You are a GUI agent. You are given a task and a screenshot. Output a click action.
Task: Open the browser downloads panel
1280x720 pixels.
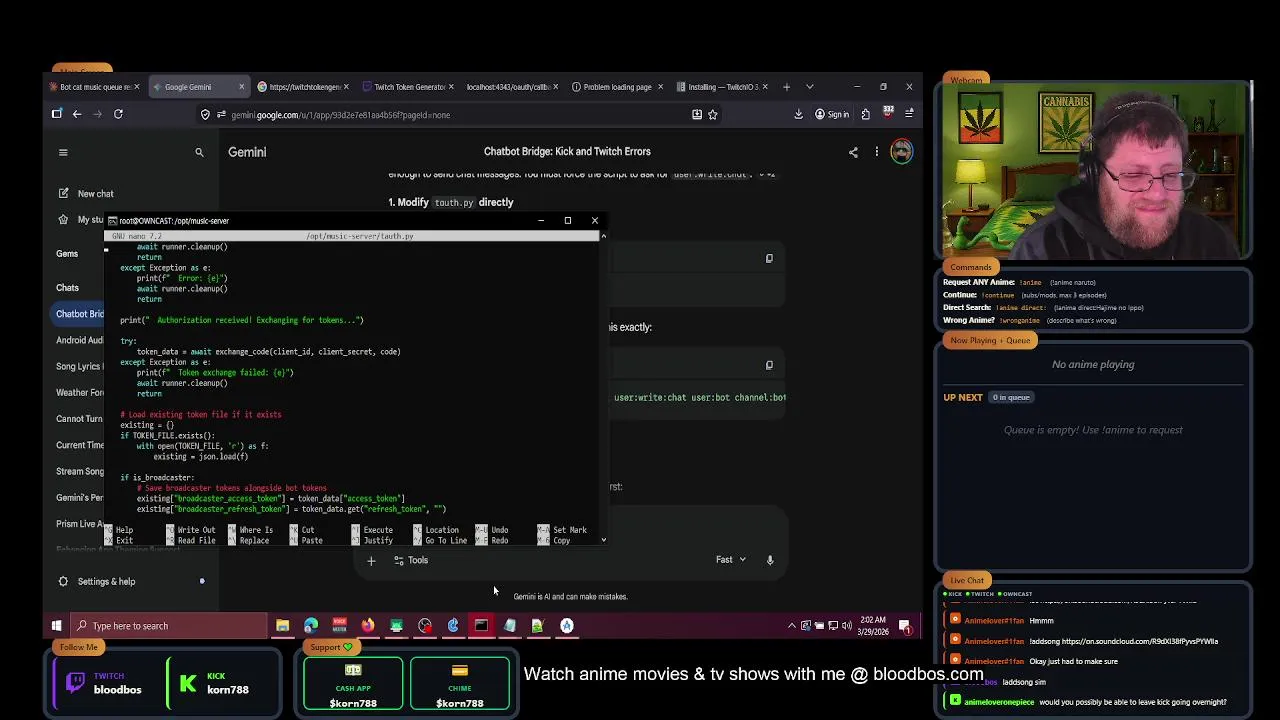tap(798, 115)
